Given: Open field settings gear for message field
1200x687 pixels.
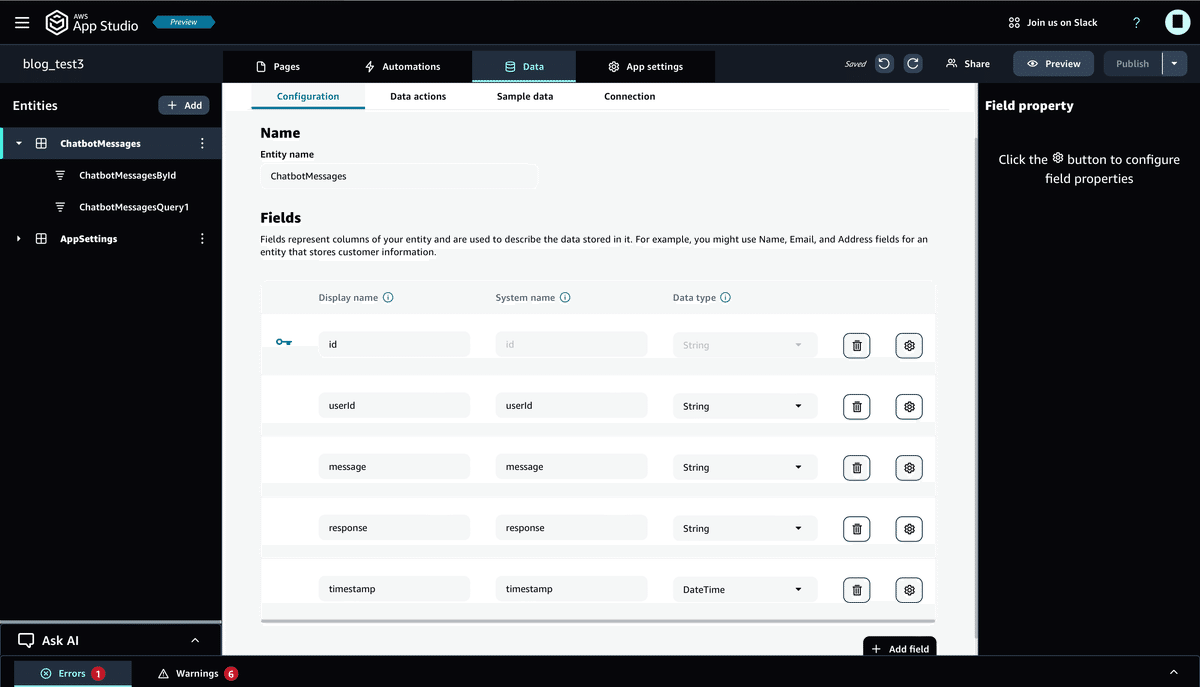Looking at the screenshot, I should [908, 467].
